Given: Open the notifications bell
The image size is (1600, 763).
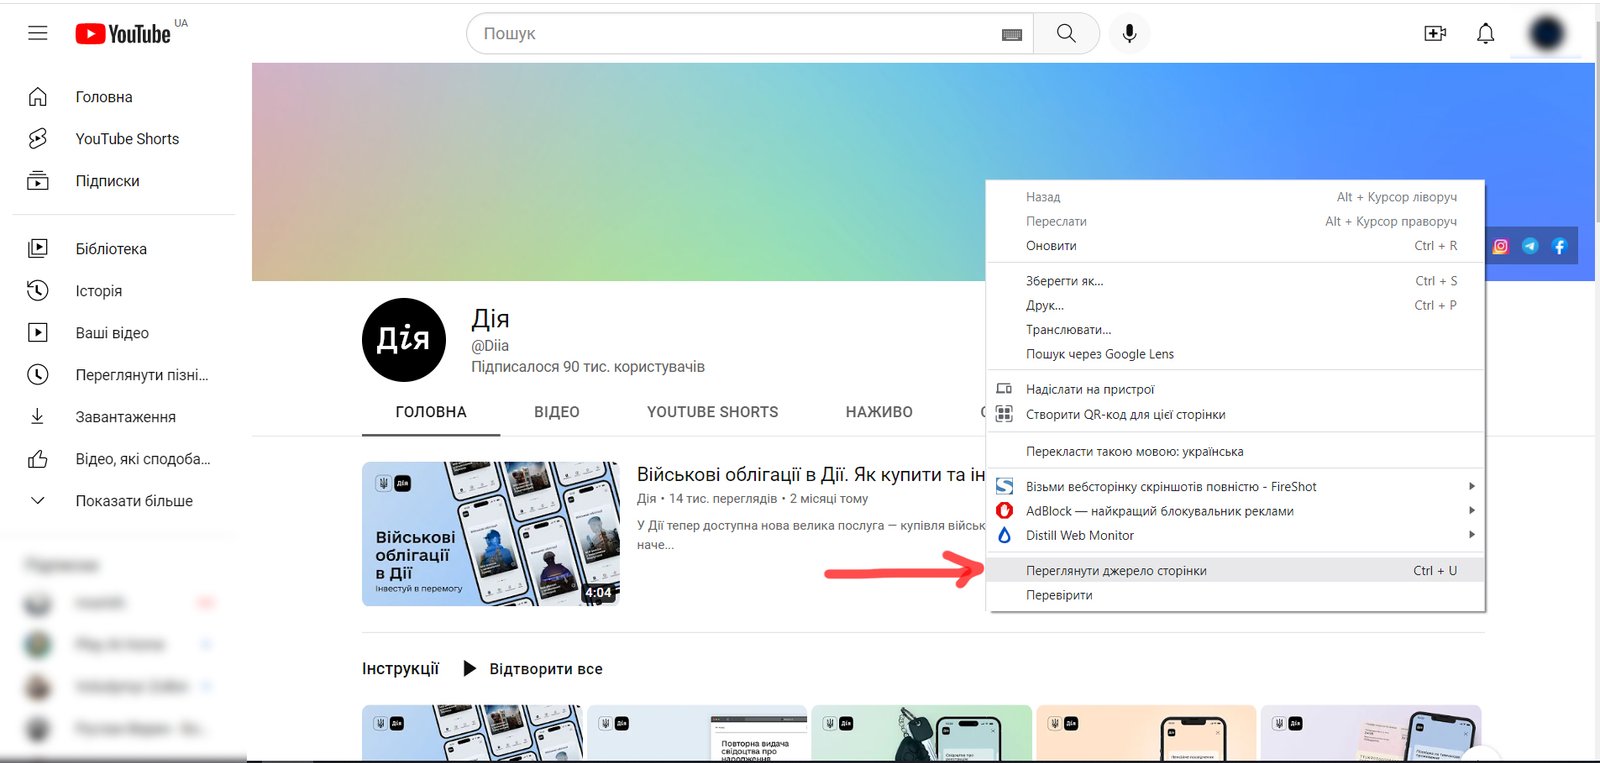Looking at the screenshot, I should pyautogui.click(x=1486, y=33).
